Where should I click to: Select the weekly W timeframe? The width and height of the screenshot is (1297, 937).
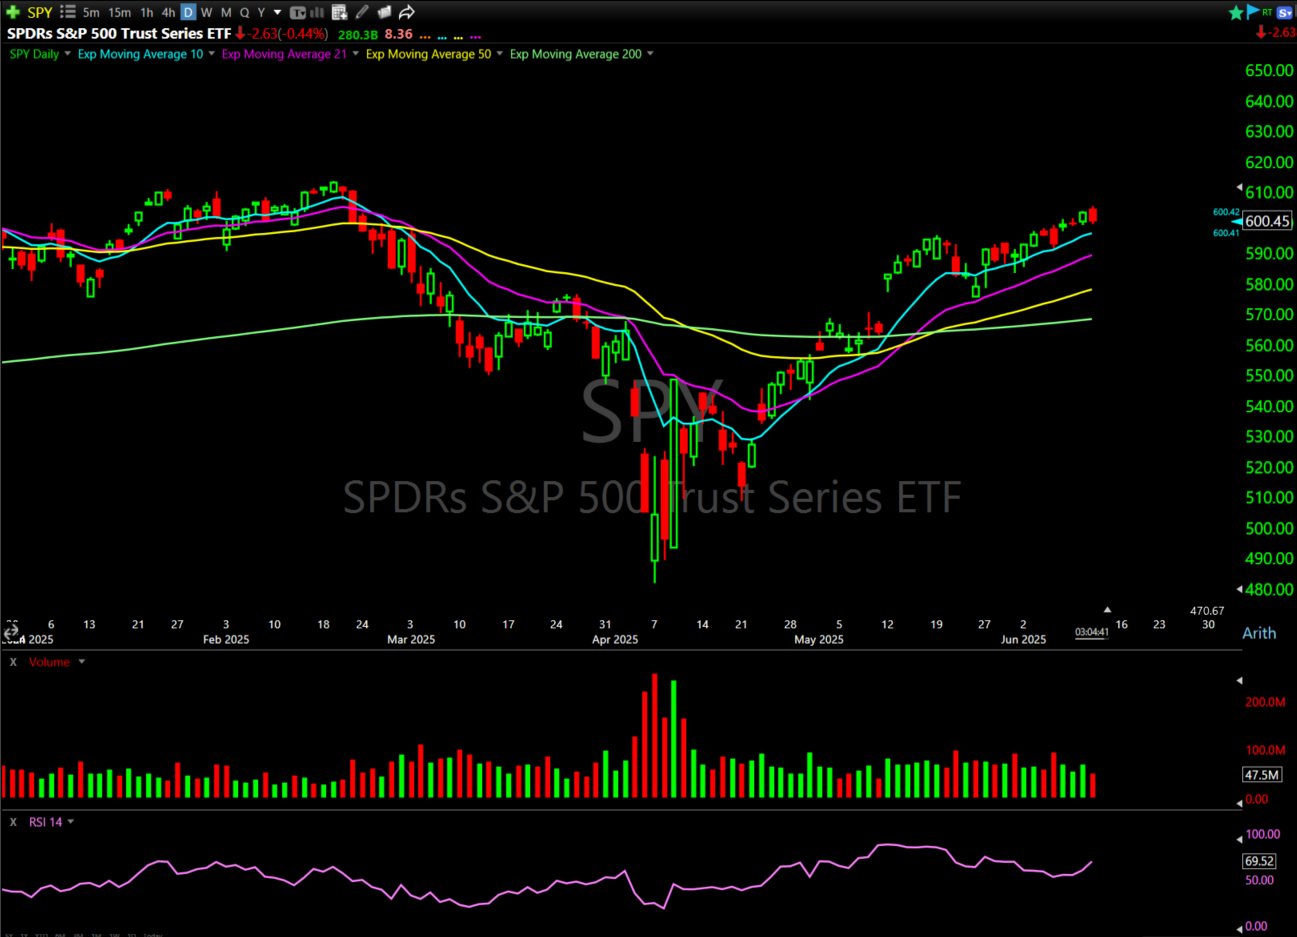[206, 12]
